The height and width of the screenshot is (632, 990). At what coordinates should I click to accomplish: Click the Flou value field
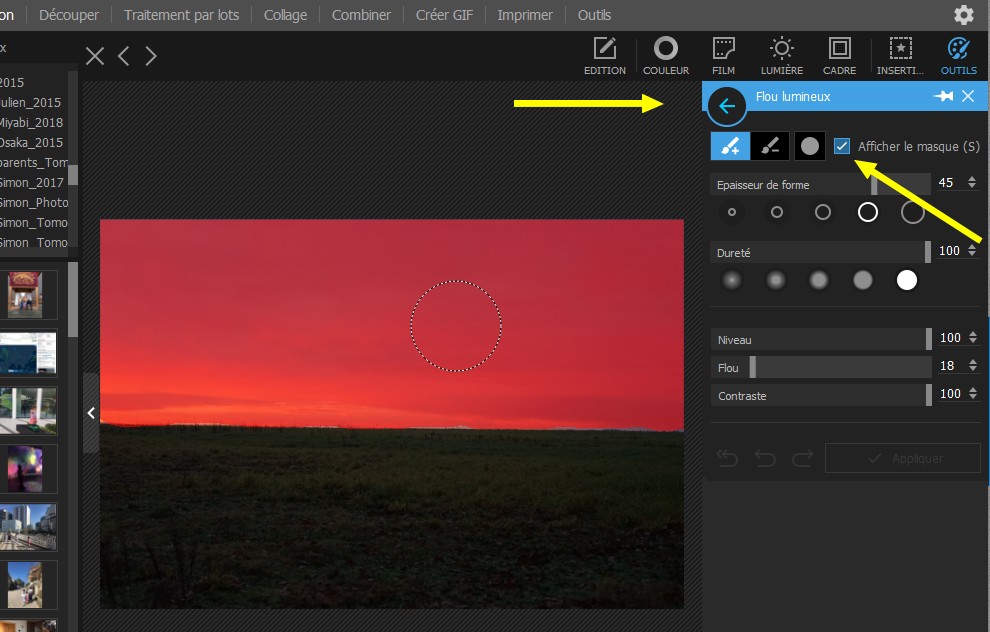pyautogui.click(x=948, y=366)
